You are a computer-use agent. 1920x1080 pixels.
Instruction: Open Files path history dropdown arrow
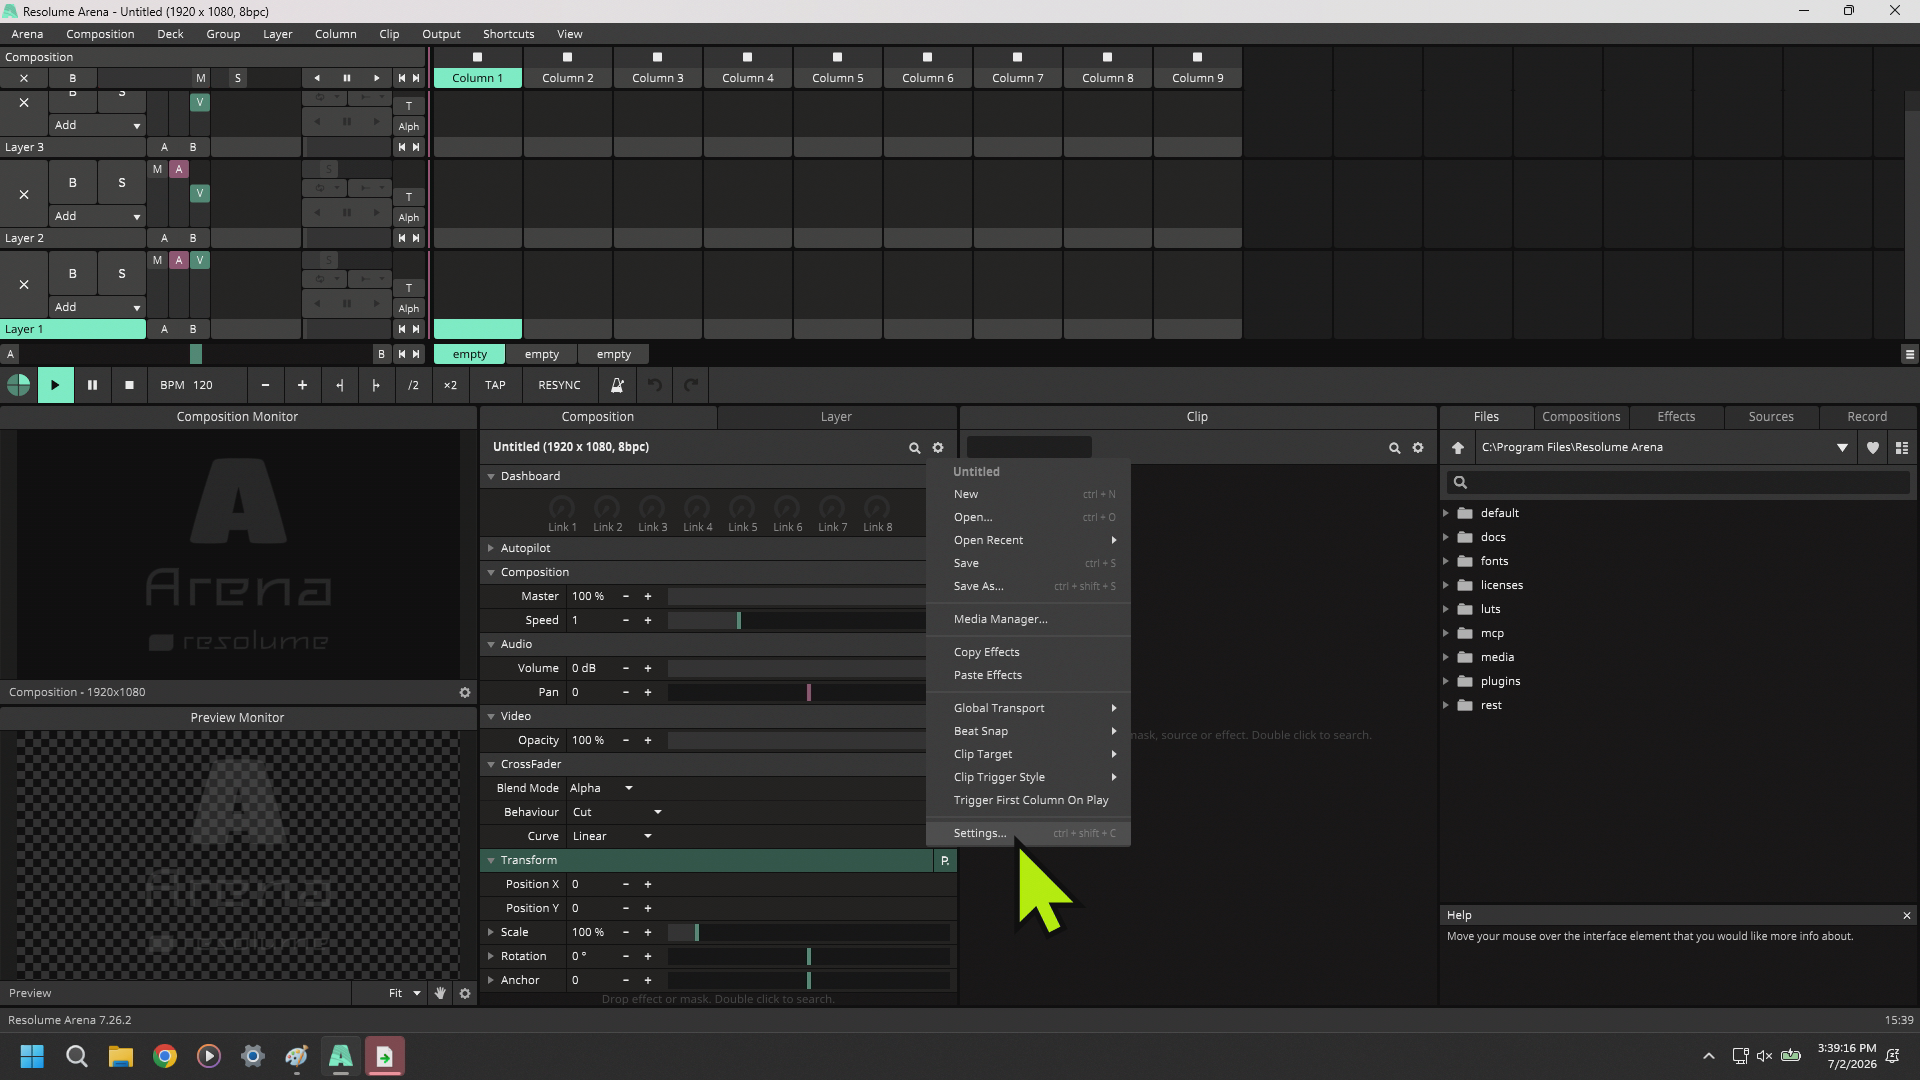click(x=1842, y=448)
